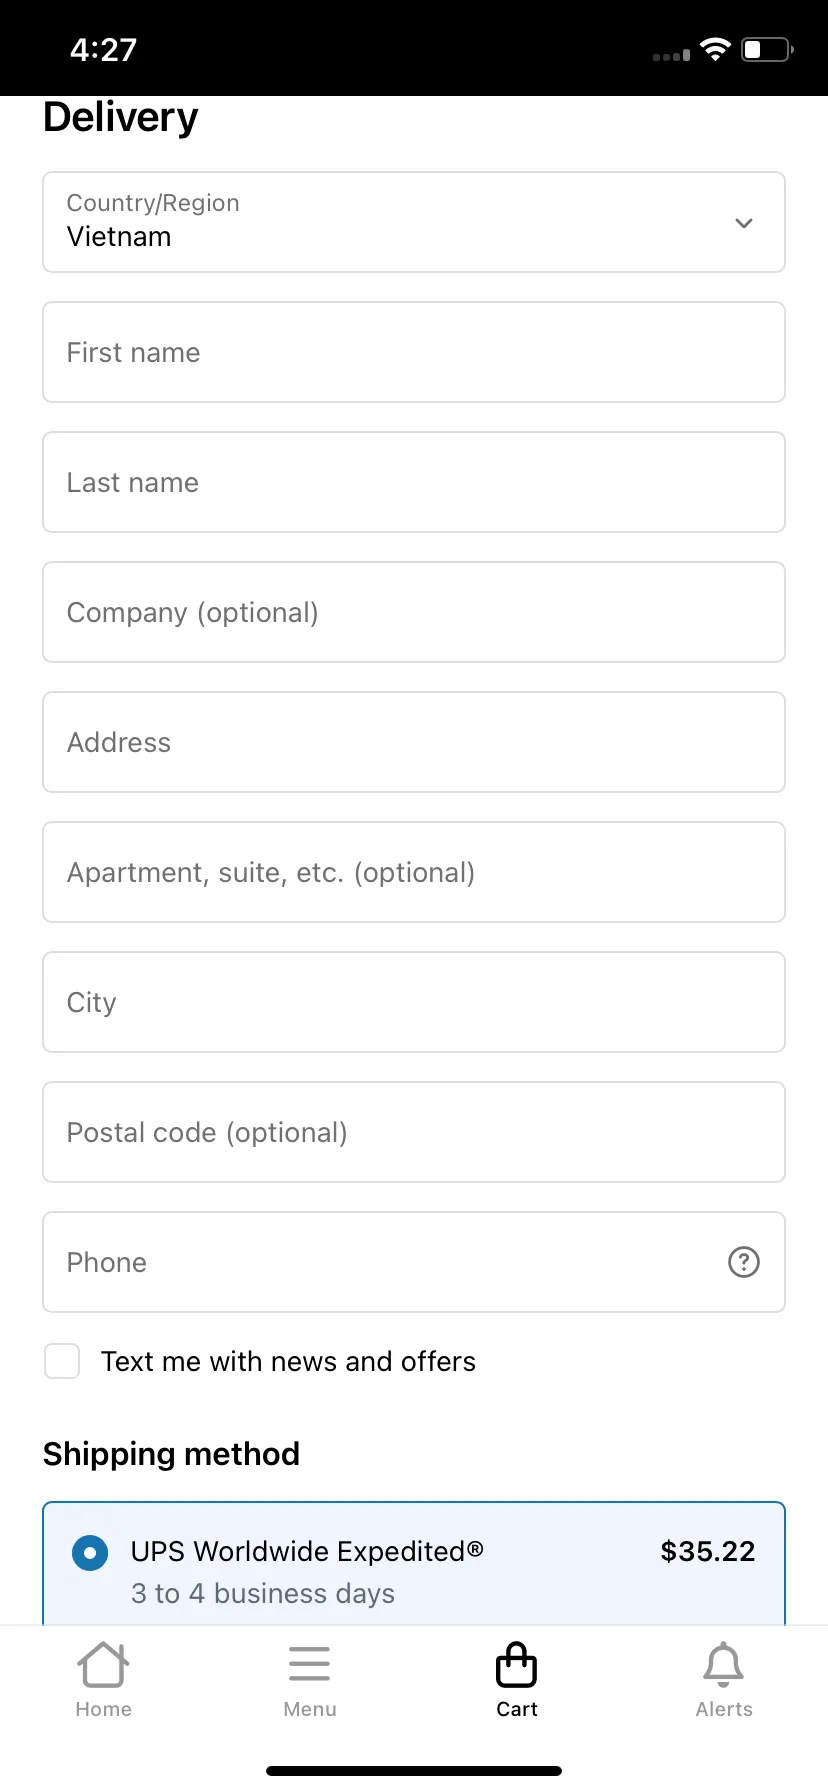
Task: Select UPS Worldwide Expedited radio button
Action: 90,1553
